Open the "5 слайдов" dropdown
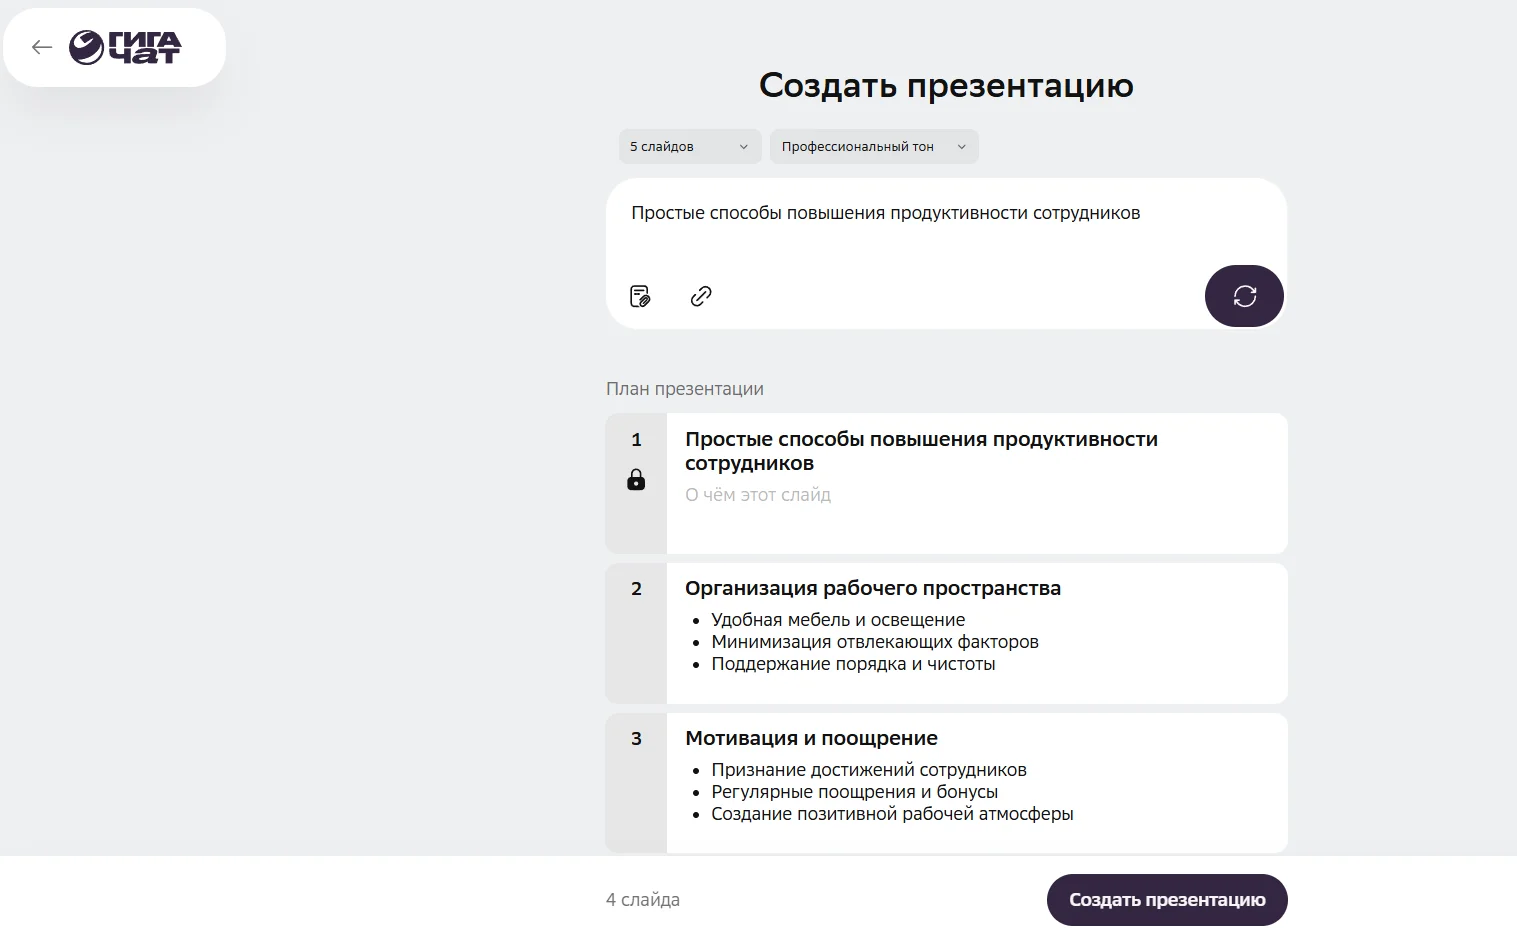The image size is (1517, 940). [689, 147]
